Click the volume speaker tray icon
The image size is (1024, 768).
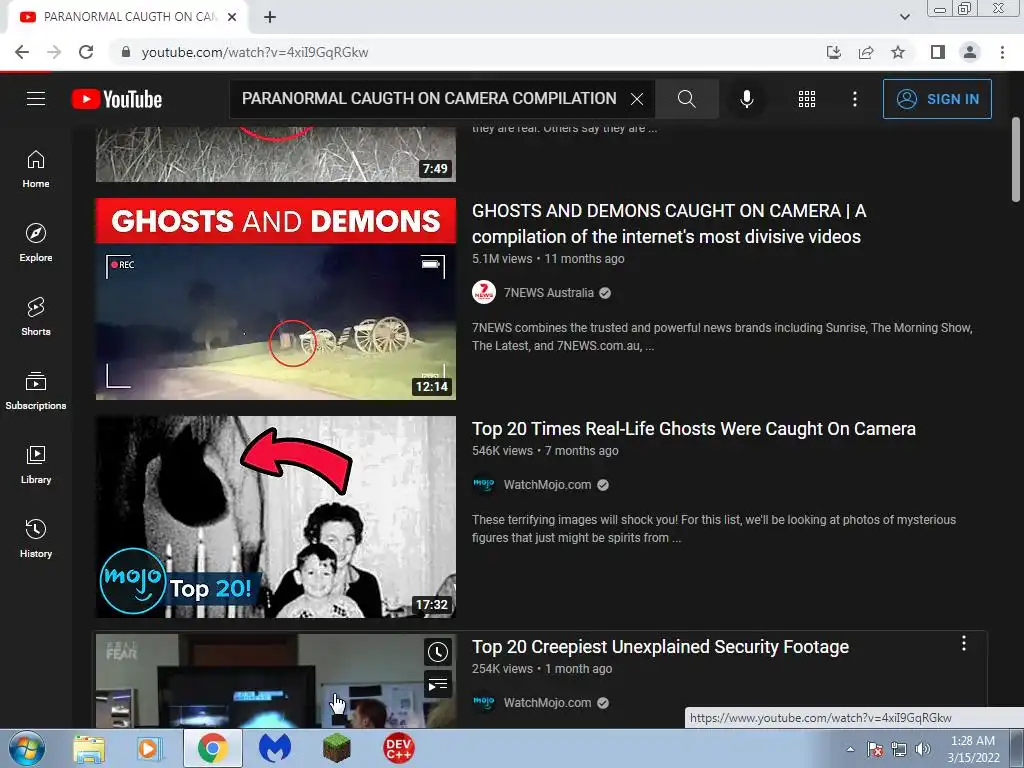click(x=923, y=749)
